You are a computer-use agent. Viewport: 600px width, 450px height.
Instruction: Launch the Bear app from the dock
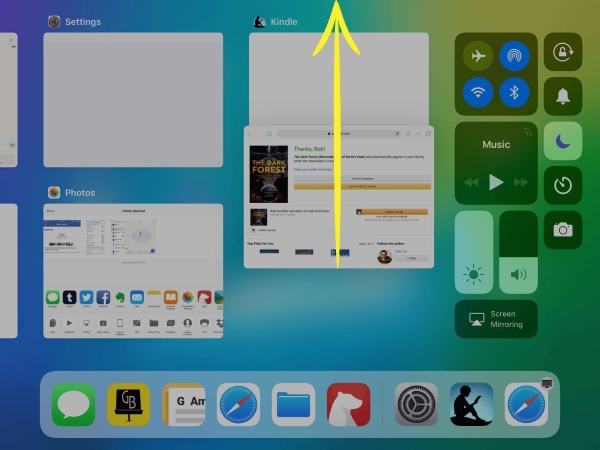(x=349, y=404)
